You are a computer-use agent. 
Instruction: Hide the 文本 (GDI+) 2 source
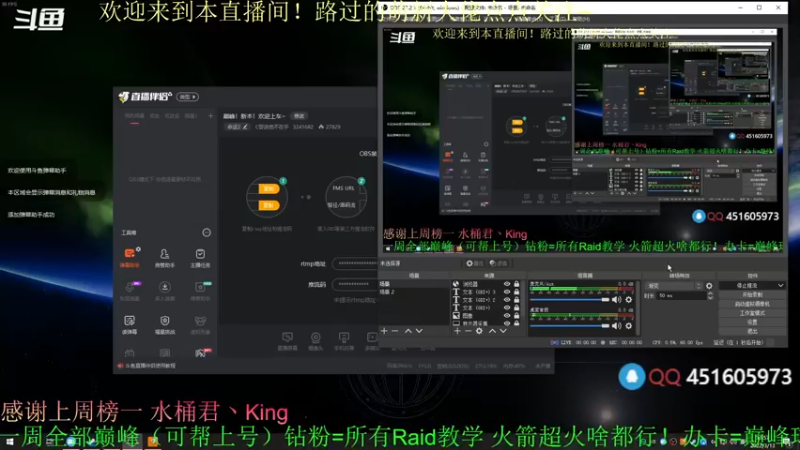[507, 299]
